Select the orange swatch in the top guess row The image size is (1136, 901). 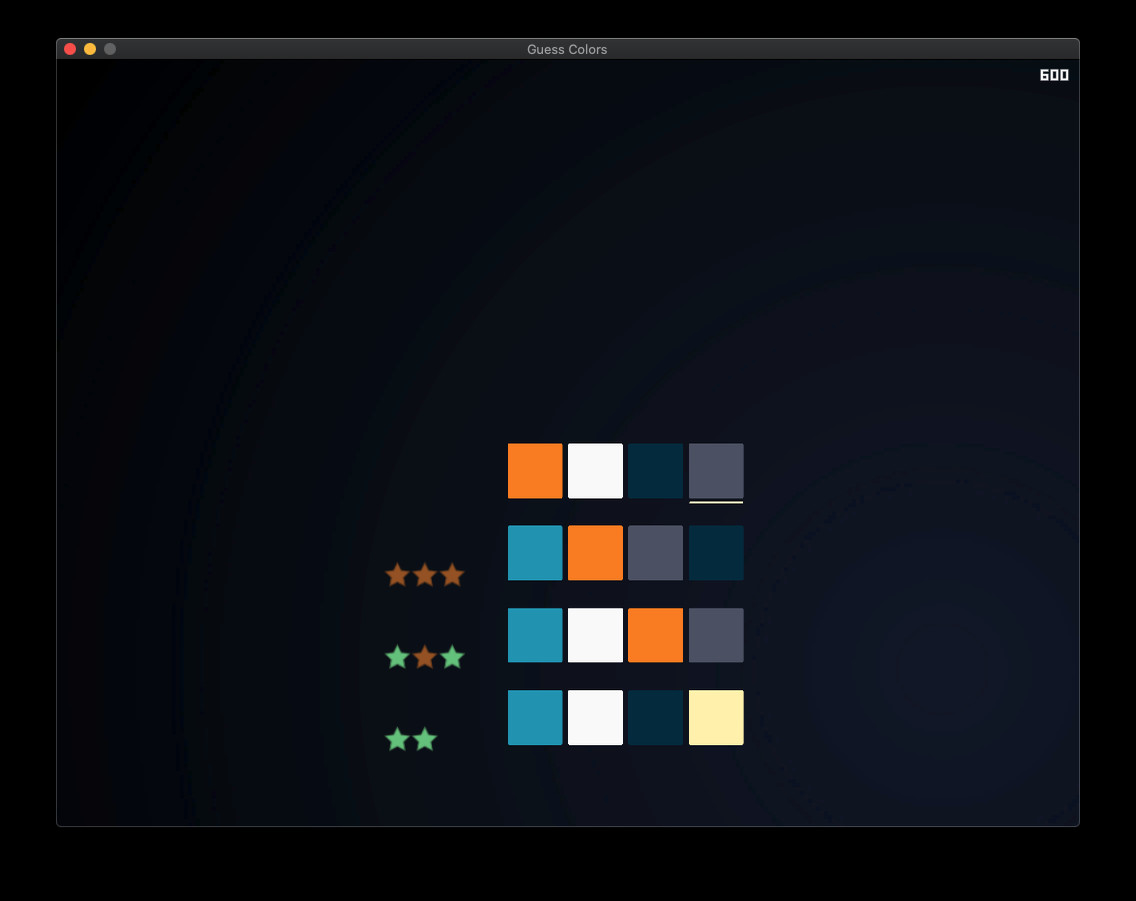pos(535,470)
